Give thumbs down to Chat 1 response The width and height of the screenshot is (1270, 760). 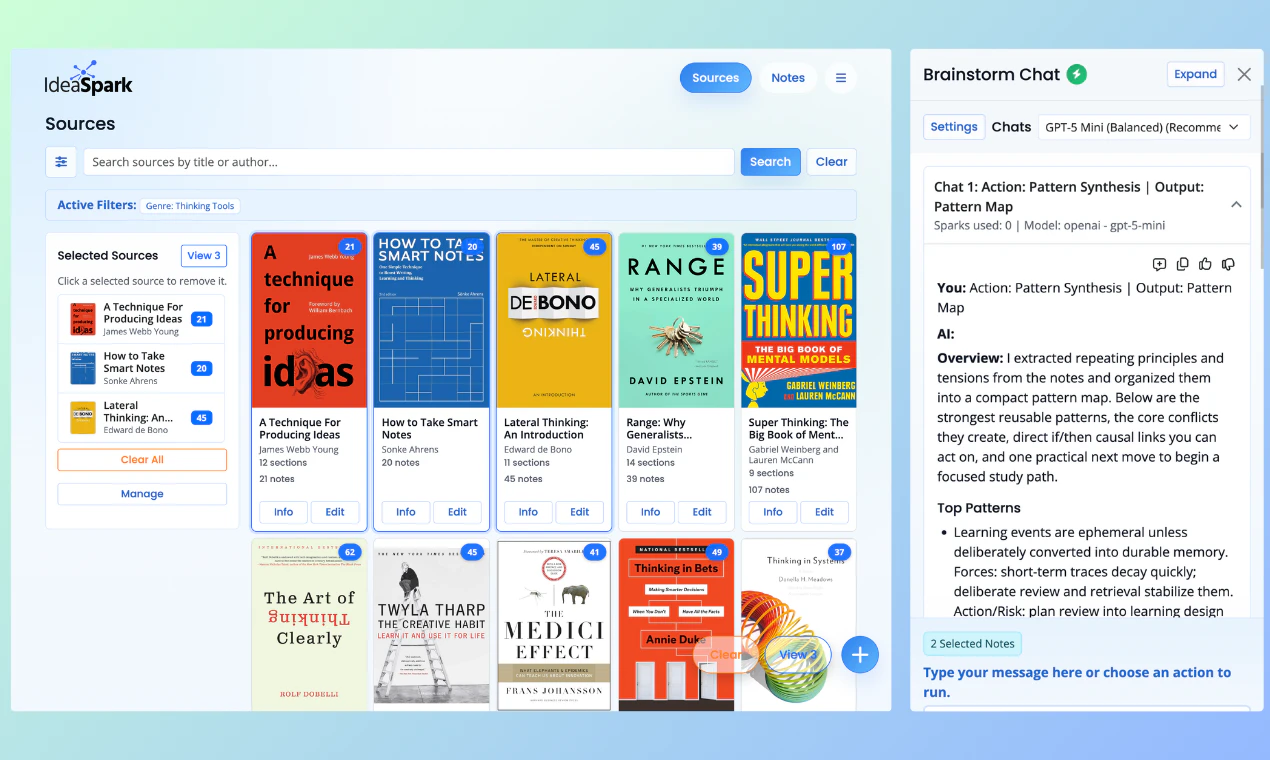pos(1228,264)
